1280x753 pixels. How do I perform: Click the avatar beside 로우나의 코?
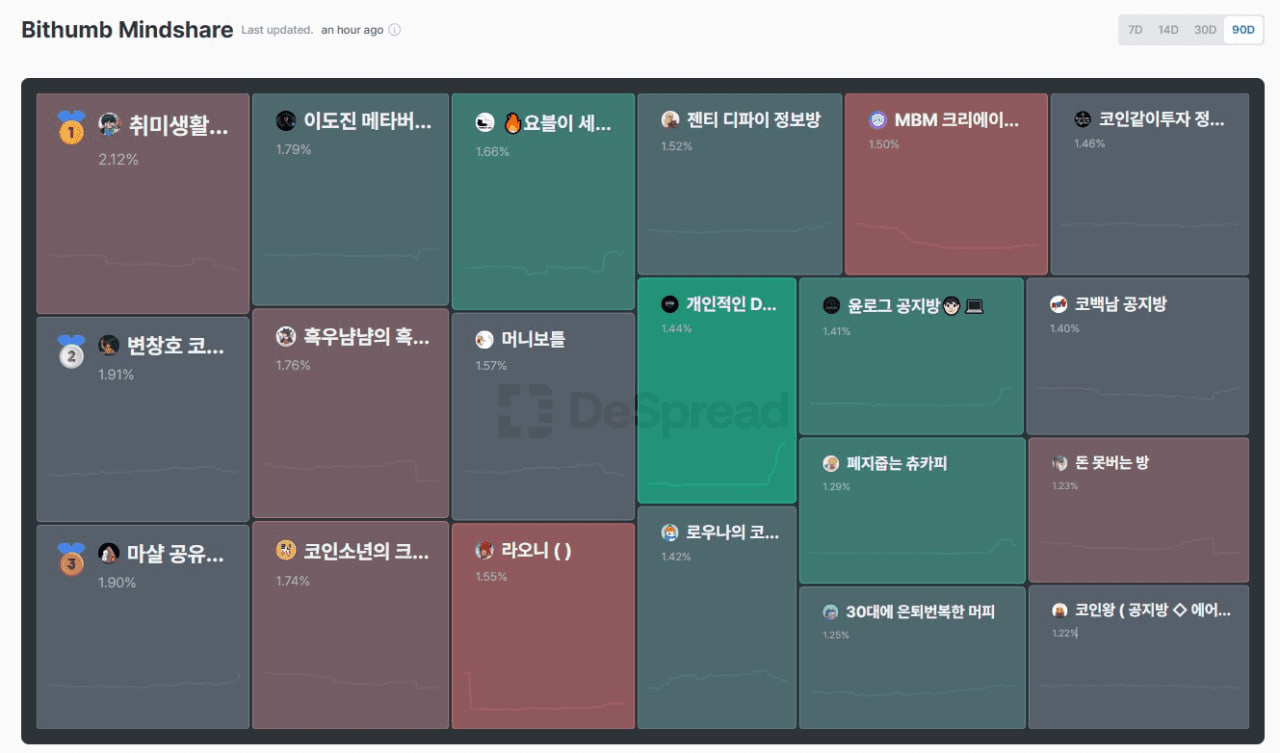(x=670, y=532)
